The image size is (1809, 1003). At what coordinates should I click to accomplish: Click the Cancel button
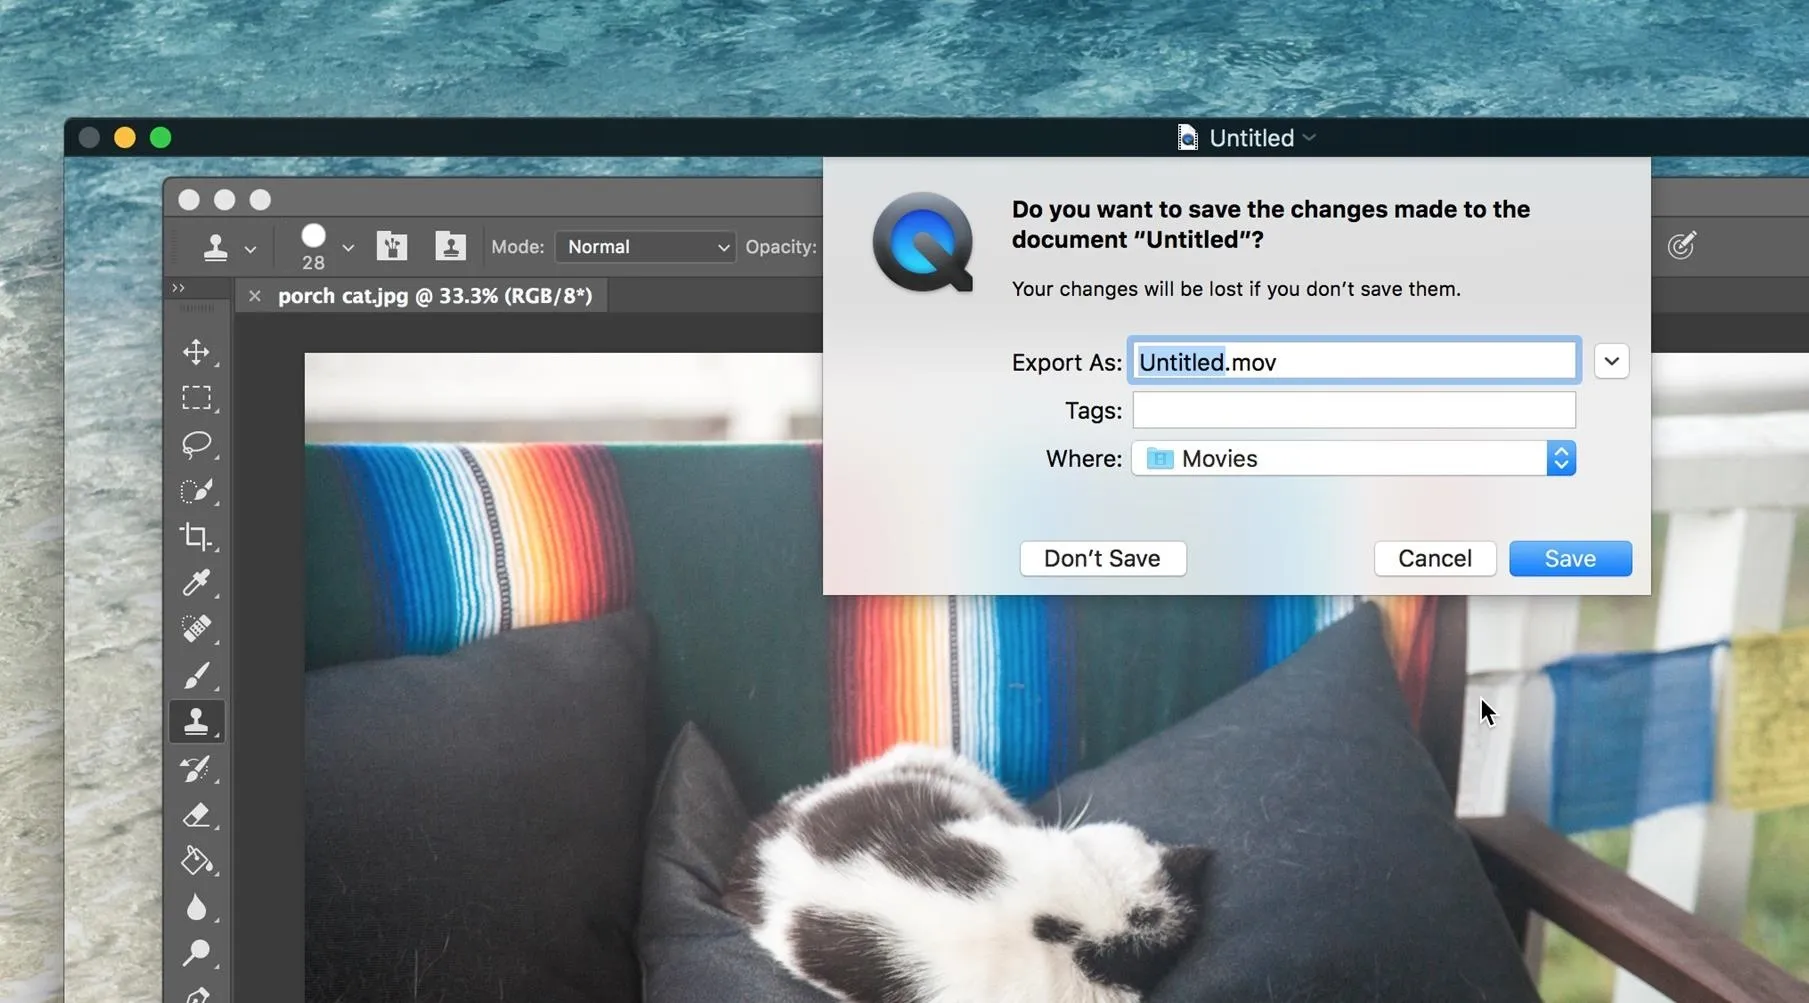pyautogui.click(x=1434, y=558)
